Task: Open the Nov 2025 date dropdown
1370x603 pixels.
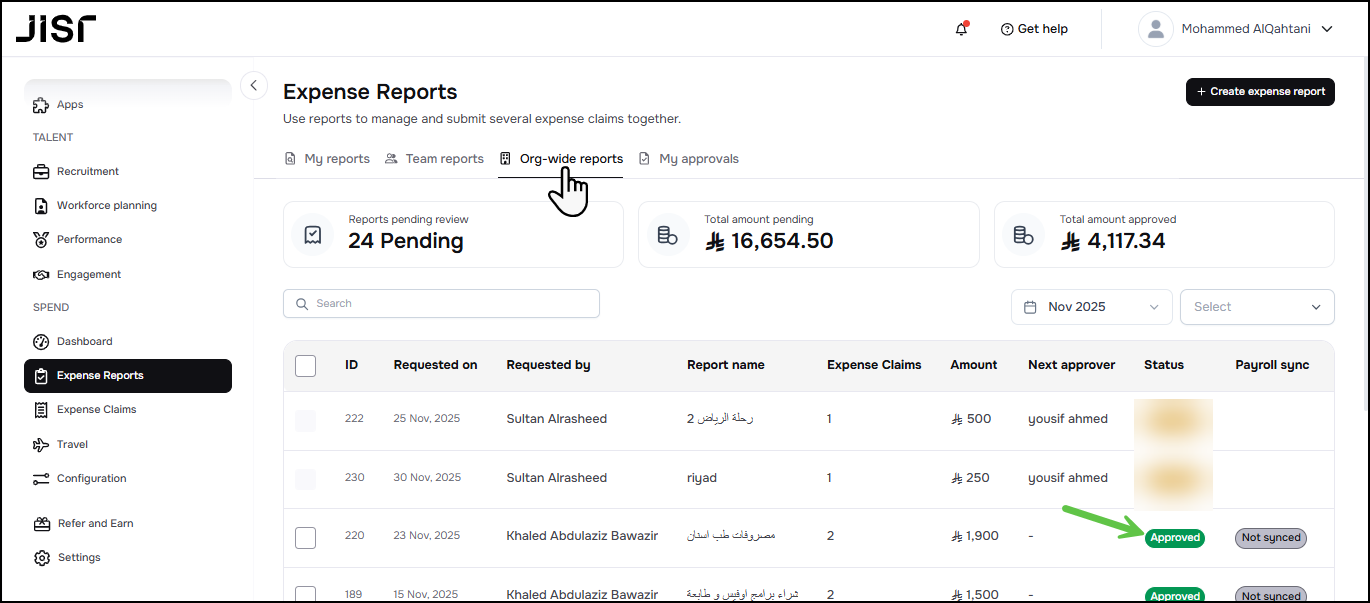Action: pyautogui.click(x=1091, y=307)
